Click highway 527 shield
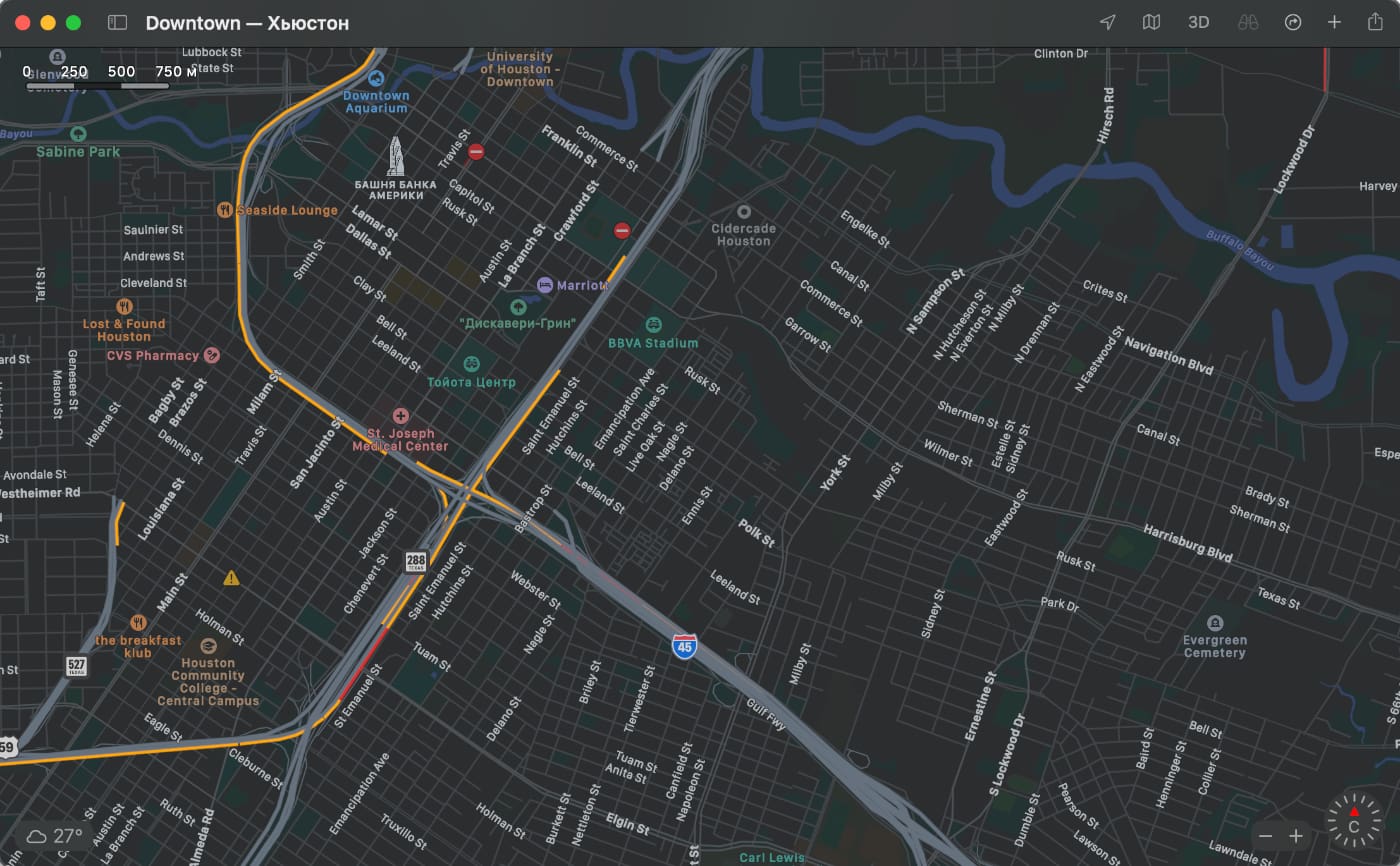This screenshot has height=866, width=1400. pos(77,665)
